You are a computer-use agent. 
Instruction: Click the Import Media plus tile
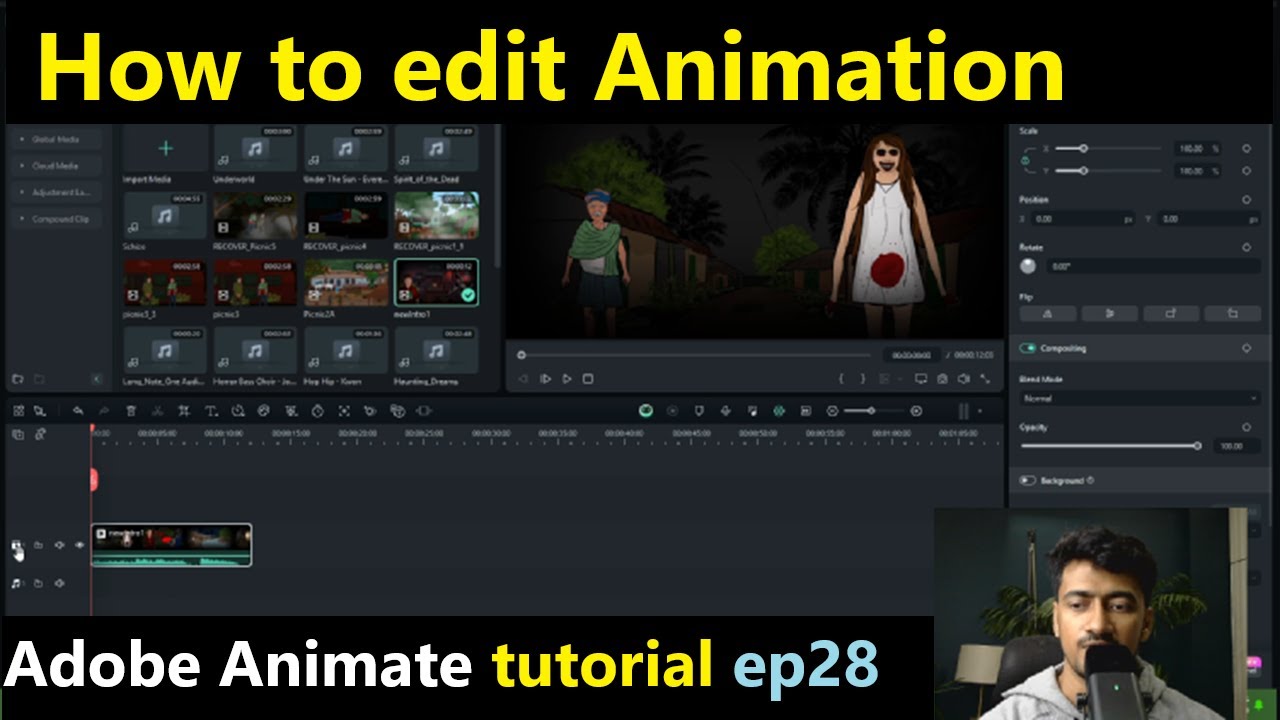[165, 149]
